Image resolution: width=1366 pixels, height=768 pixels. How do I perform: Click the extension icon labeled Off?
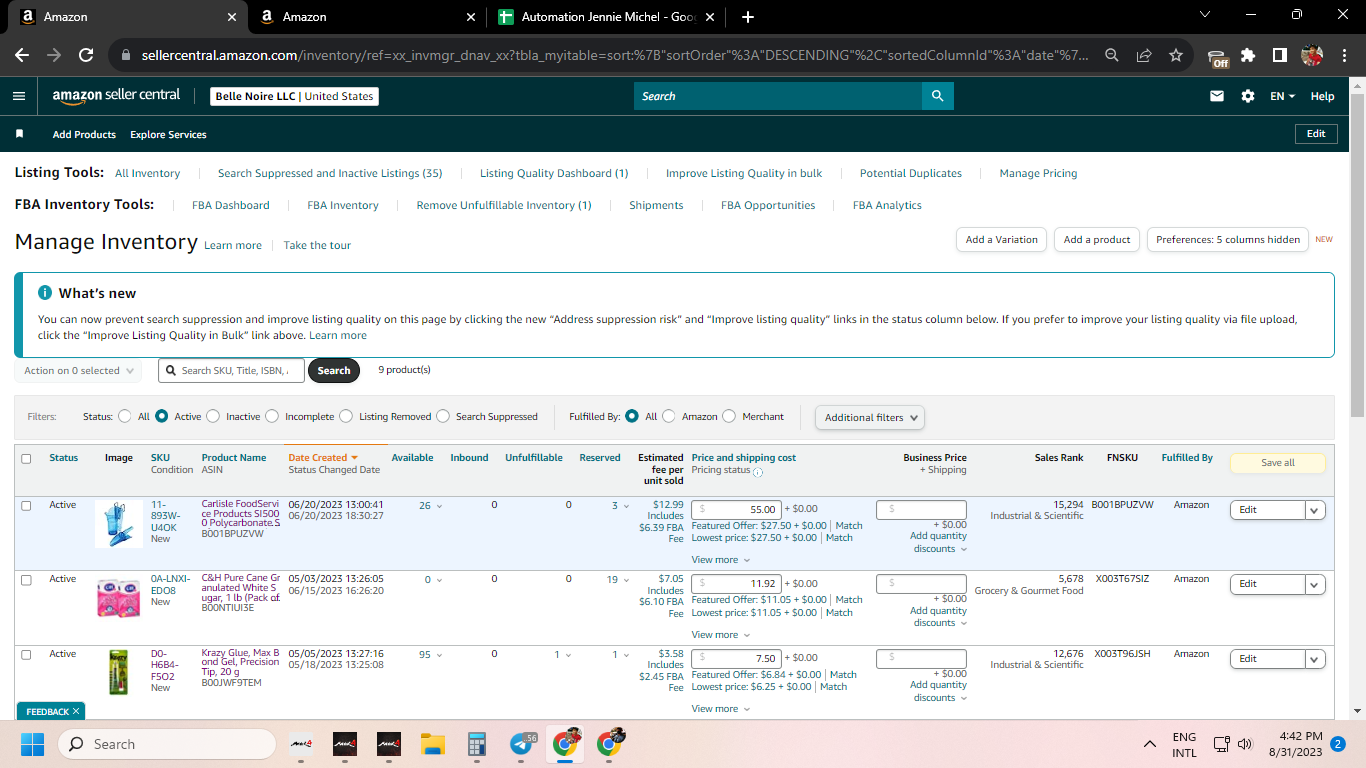tap(1217, 57)
